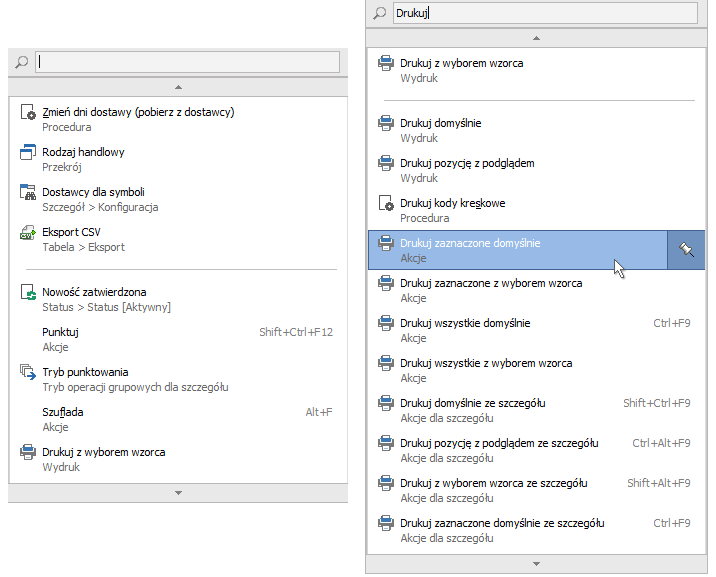
Task: Click the empty search field on the left
Action: (188, 62)
